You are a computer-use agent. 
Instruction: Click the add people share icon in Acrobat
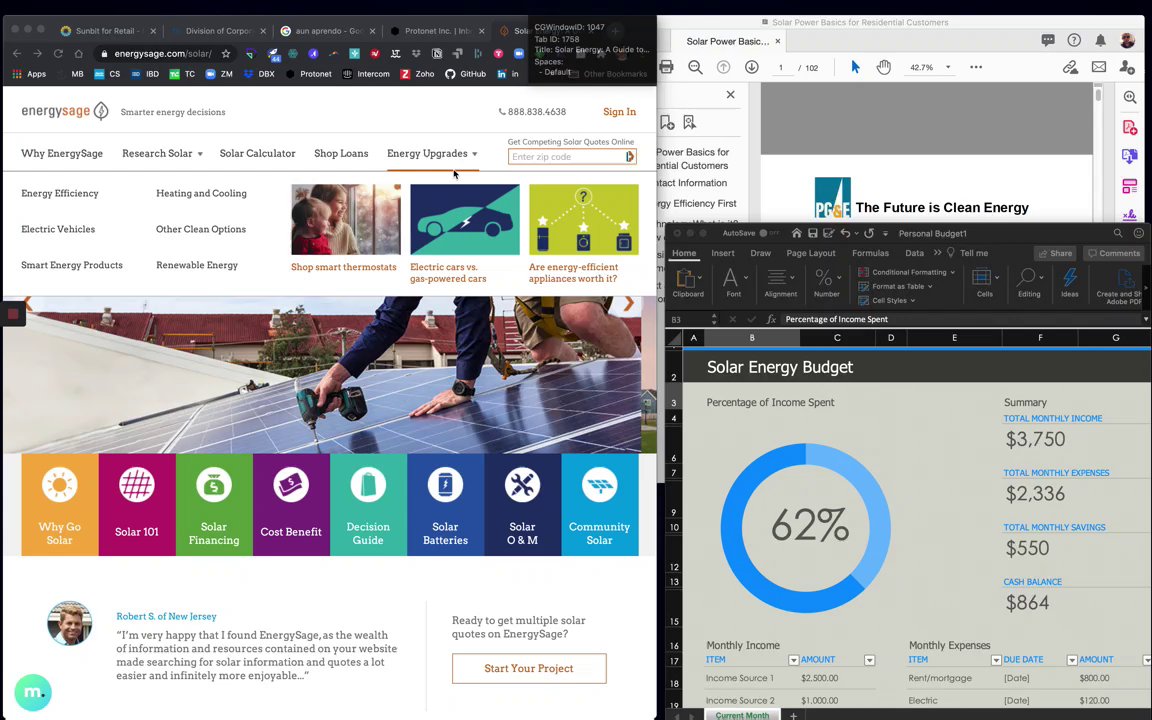(1127, 67)
